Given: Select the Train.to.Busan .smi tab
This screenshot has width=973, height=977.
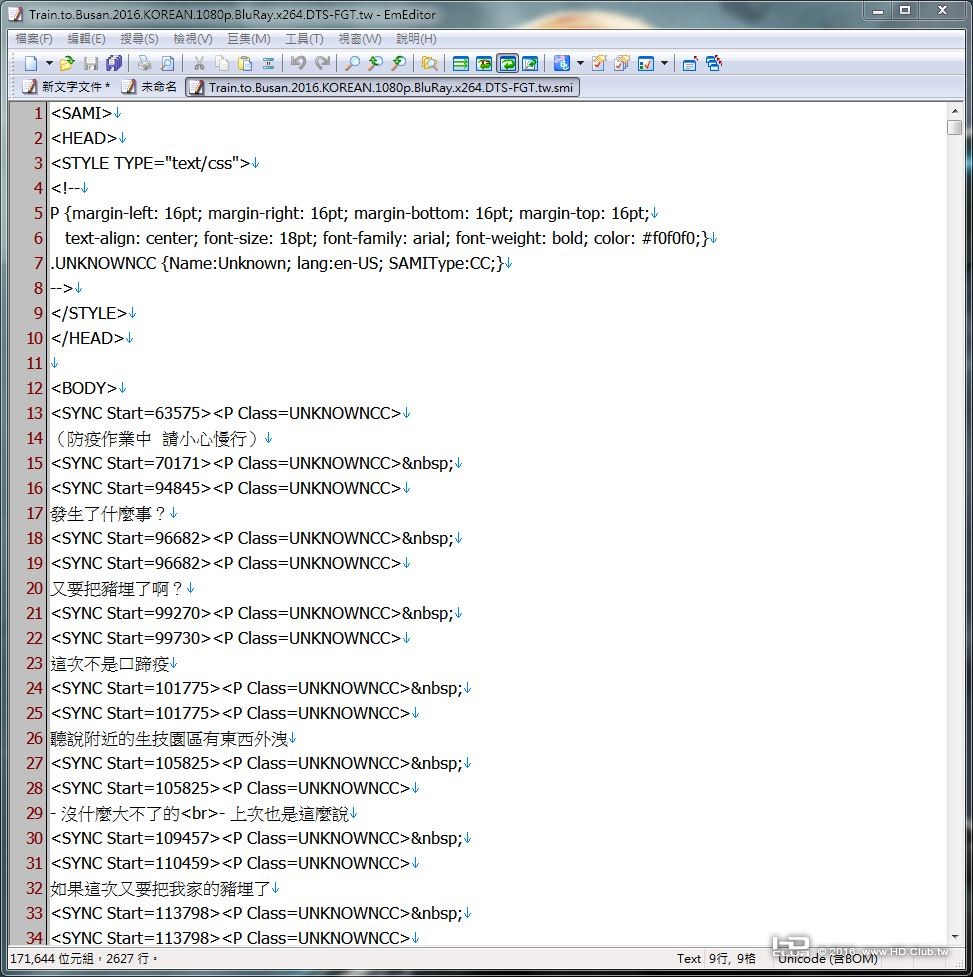Looking at the screenshot, I should (x=382, y=87).
